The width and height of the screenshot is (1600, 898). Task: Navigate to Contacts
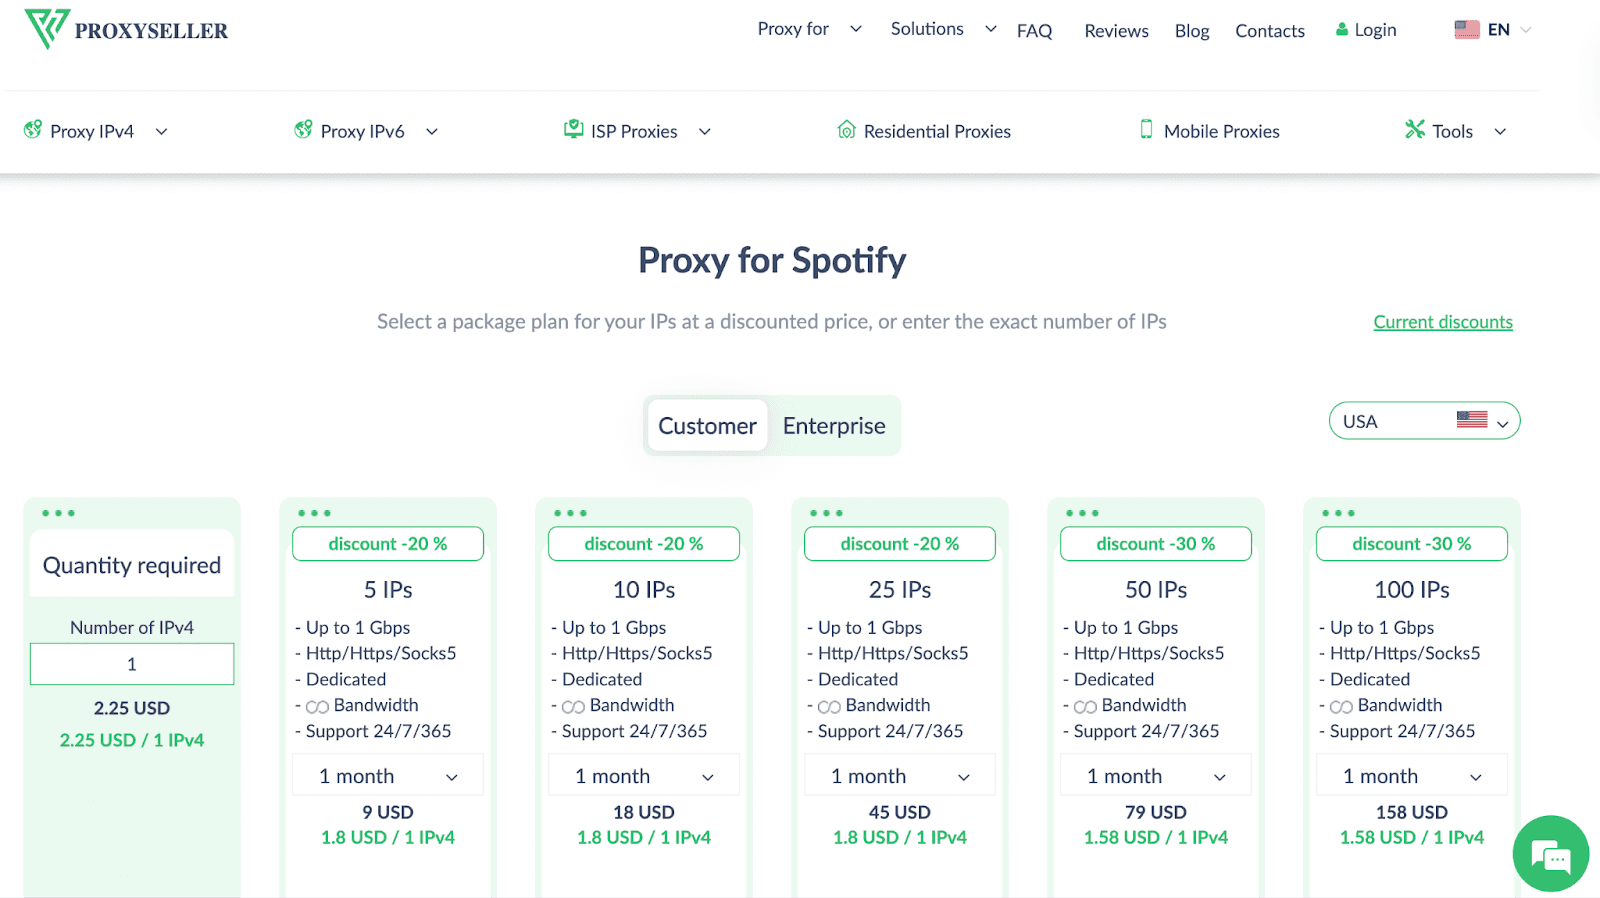point(1270,31)
